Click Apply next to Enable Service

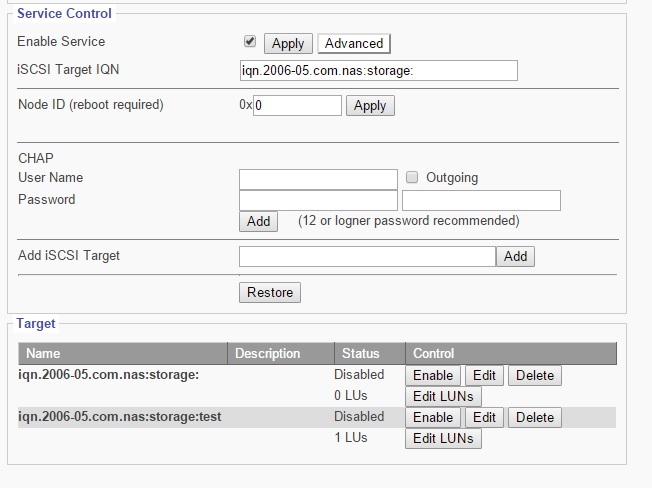click(x=288, y=43)
